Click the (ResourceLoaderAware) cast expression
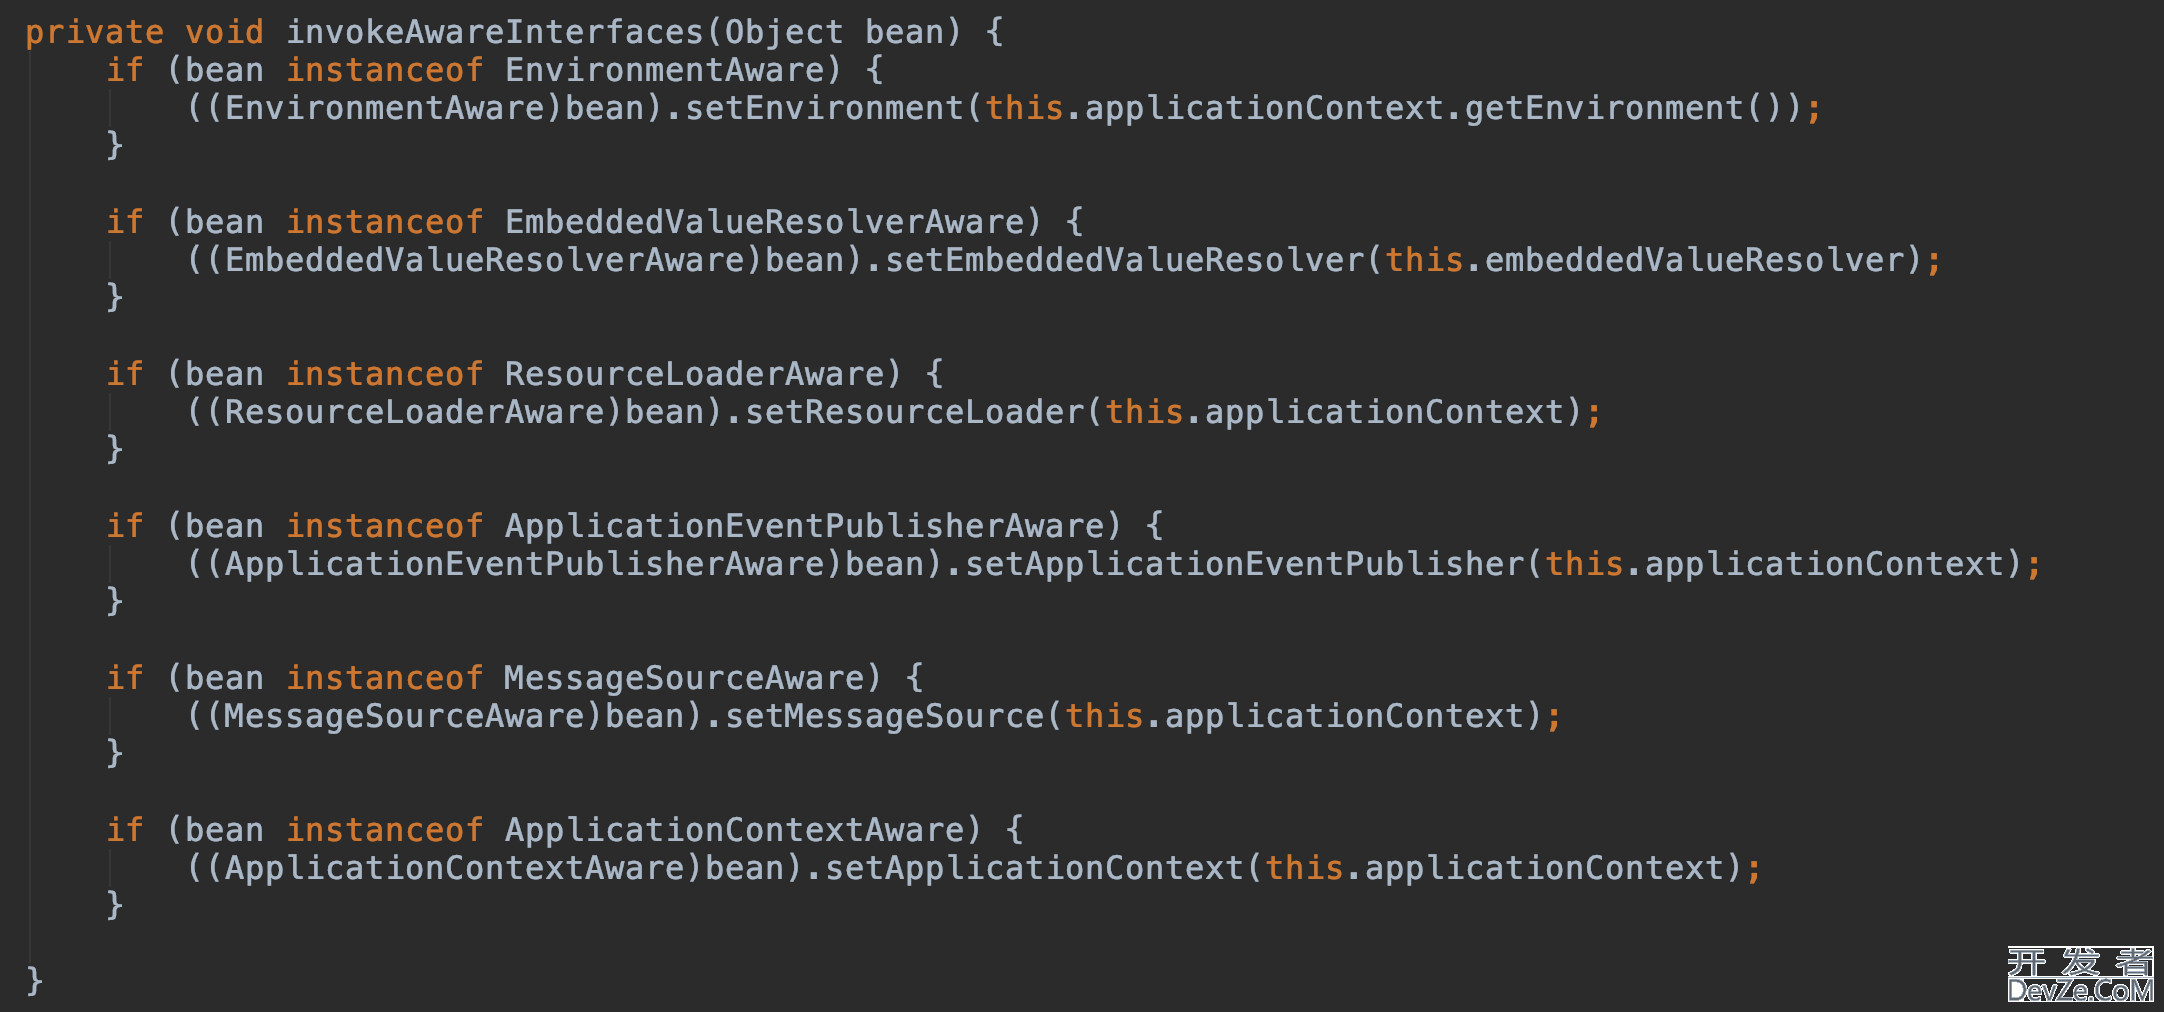The width and height of the screenshot is (2164, 1012). pos(415,412)
